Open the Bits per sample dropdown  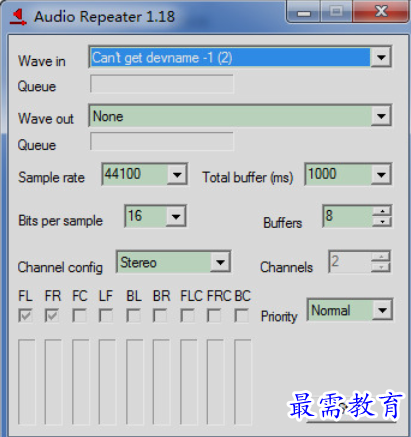pyautogui.click(x=176, y=216)
